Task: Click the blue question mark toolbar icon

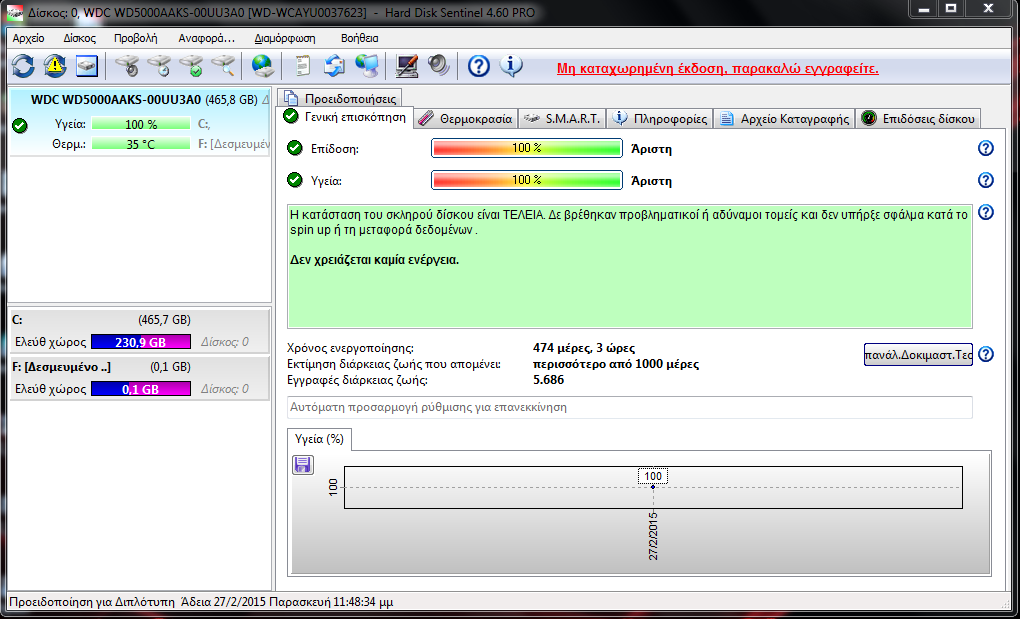Action: 479,66
